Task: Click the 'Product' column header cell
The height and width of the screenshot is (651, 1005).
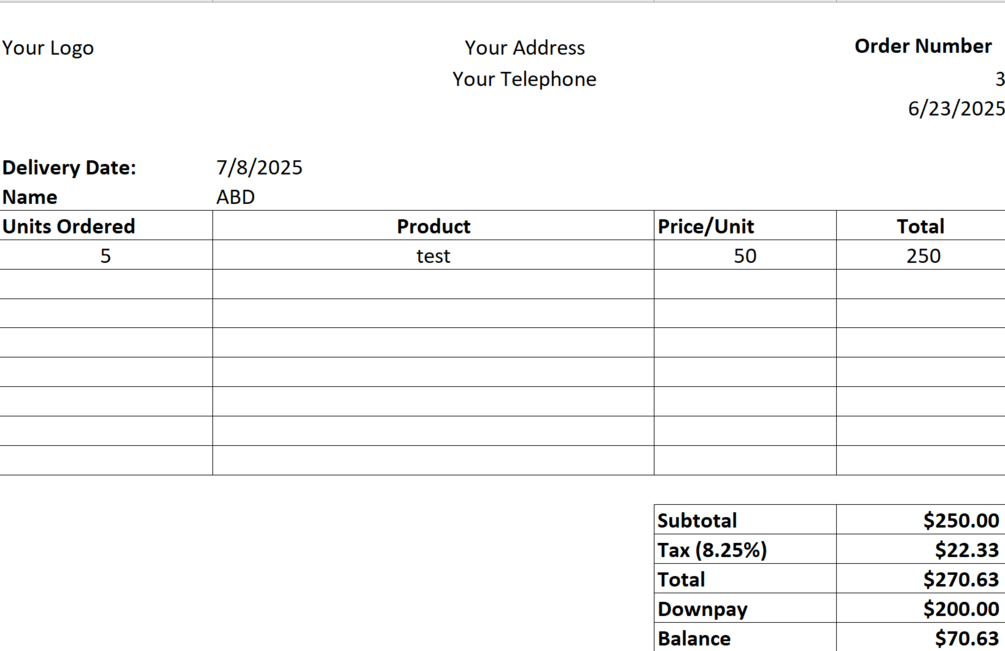Action: pyautogui.click(x=433, y=227)
